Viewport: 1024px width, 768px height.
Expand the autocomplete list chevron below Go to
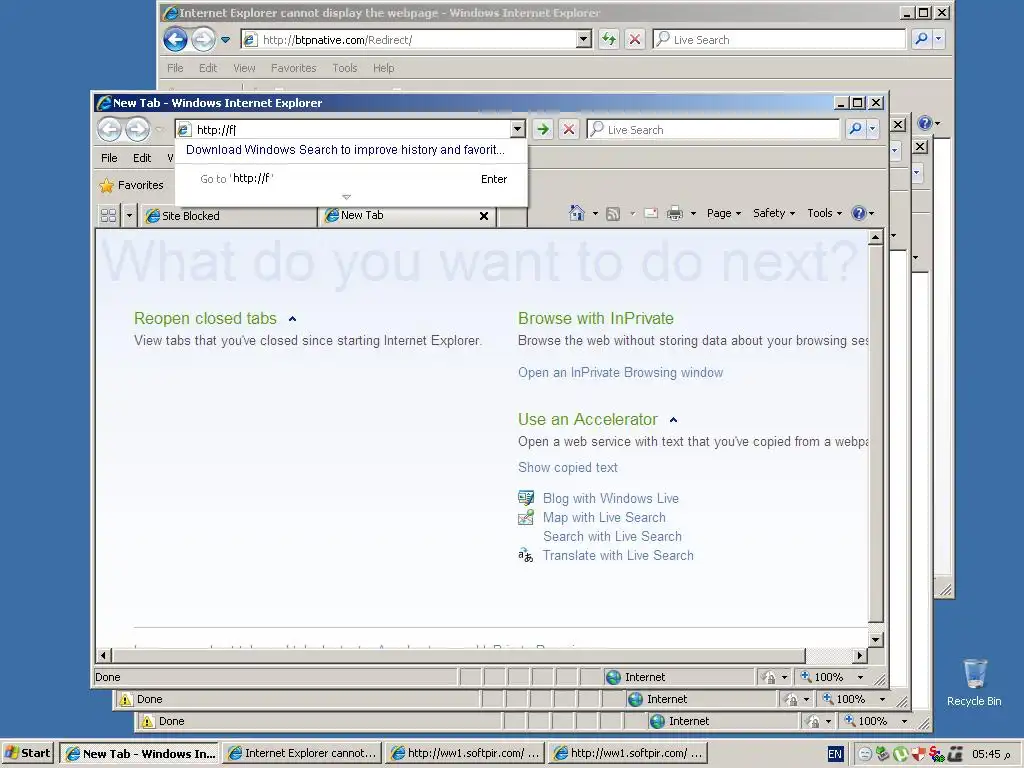point(347,197)
